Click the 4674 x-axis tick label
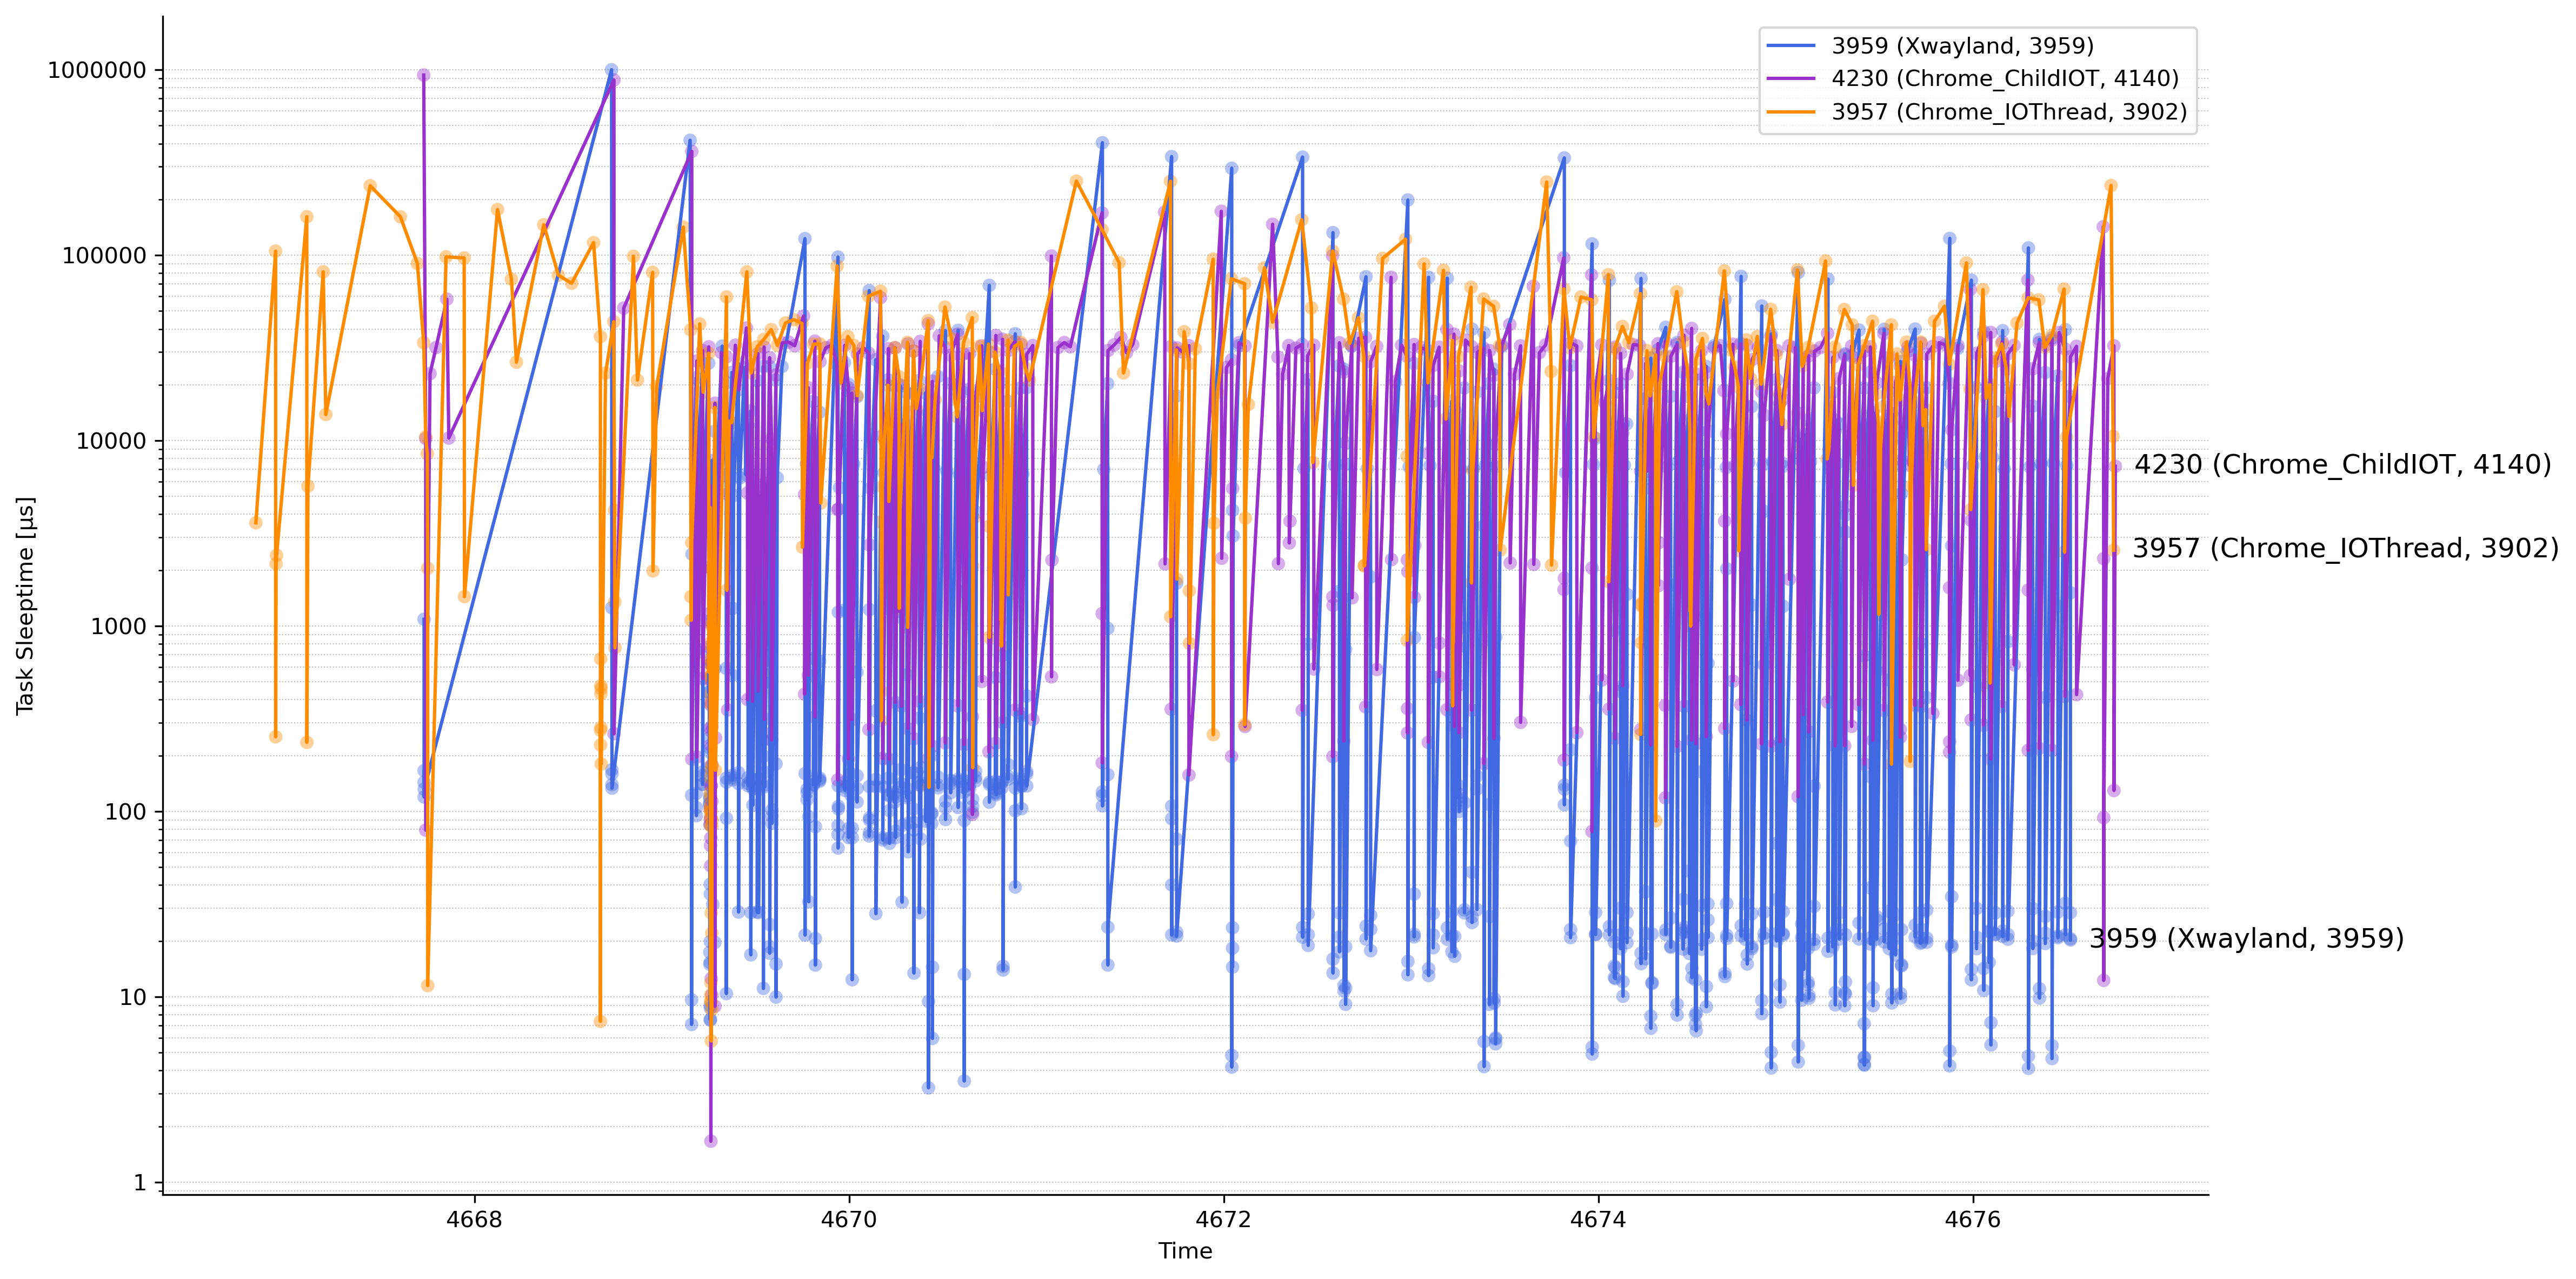This screenshot has height=1279, width=2576. [1598, 1219]
